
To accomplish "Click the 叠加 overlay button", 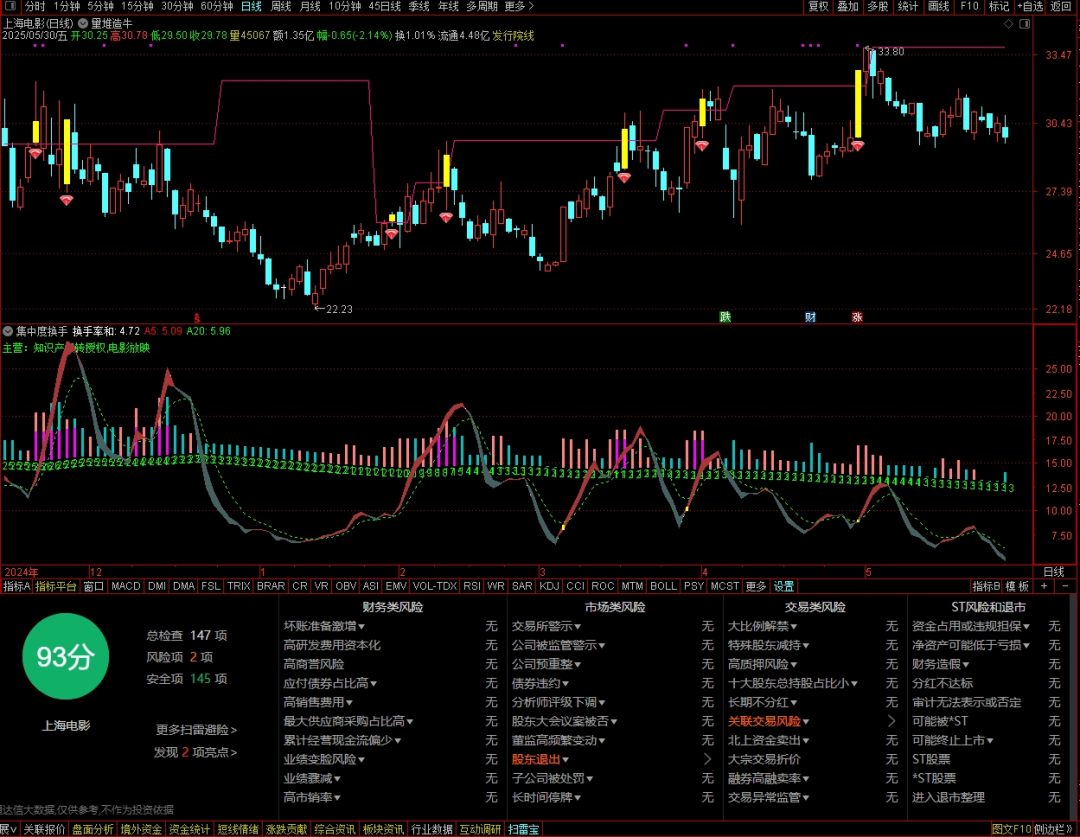I will (x=848, y=6).
